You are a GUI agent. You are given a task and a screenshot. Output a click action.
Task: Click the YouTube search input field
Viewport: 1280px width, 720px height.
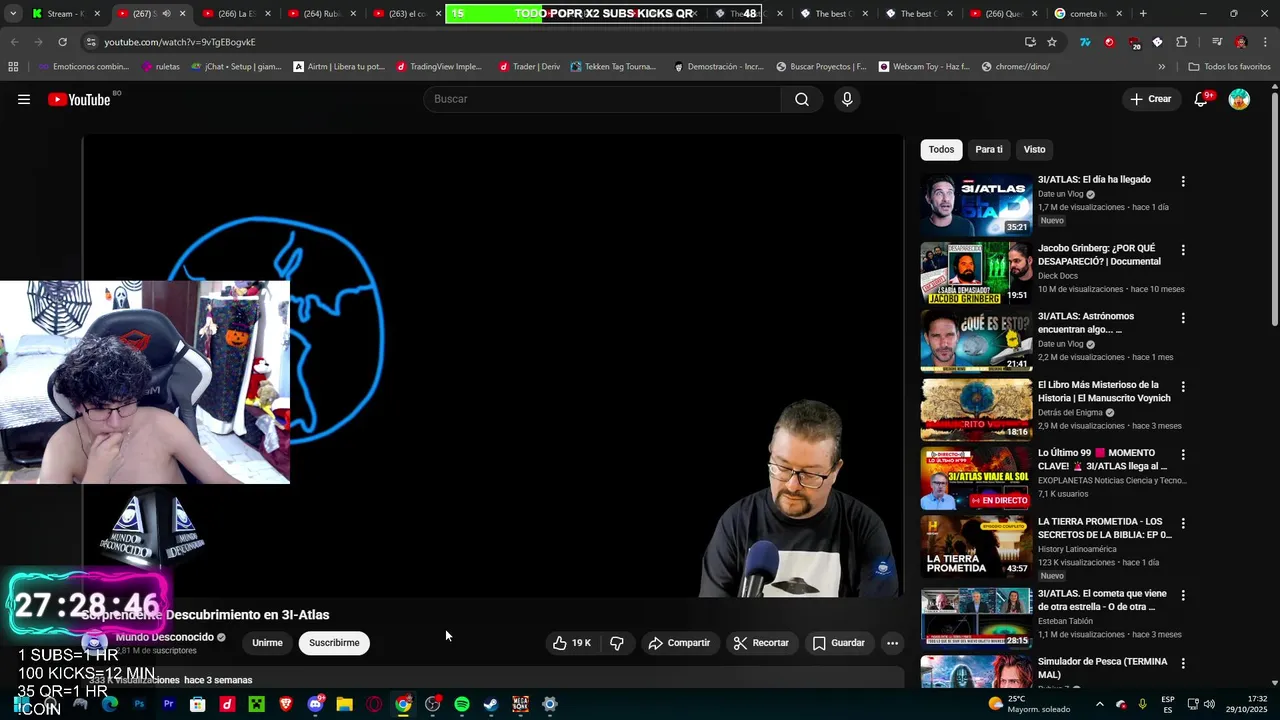pos(602,99)
